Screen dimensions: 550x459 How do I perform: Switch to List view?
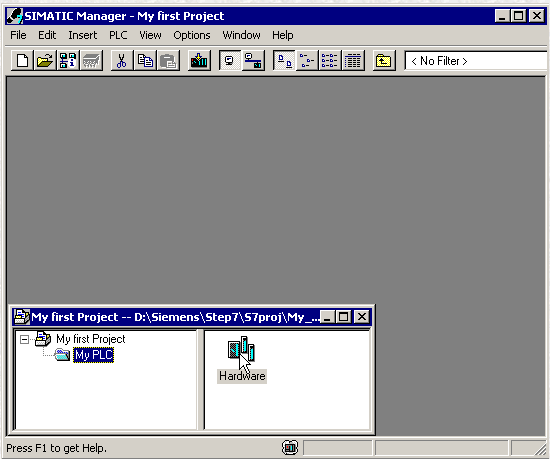(330, 61)
